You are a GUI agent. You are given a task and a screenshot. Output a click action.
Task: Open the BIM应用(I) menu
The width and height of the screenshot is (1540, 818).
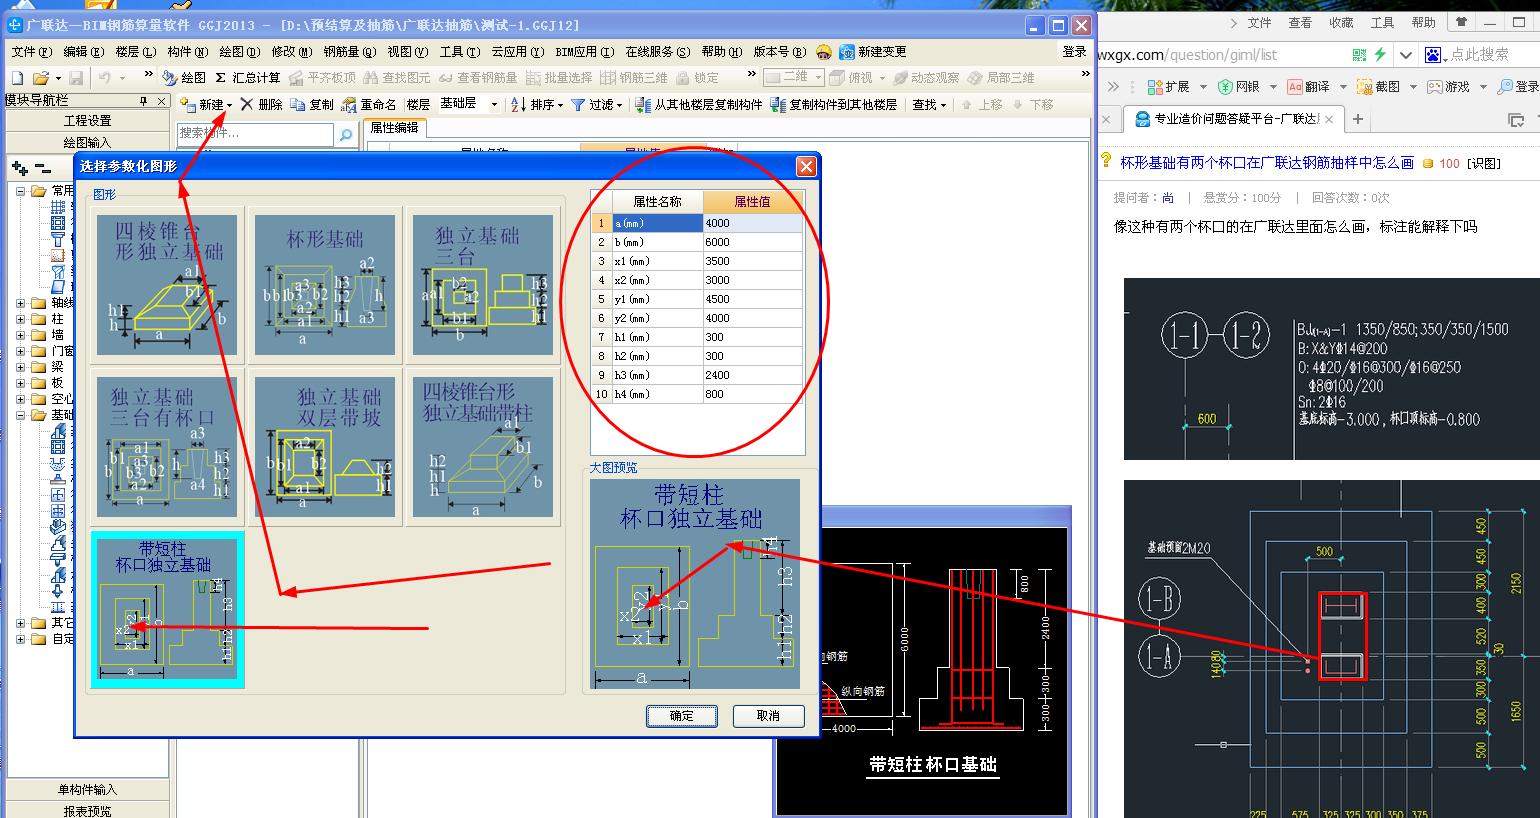(583, 51)
